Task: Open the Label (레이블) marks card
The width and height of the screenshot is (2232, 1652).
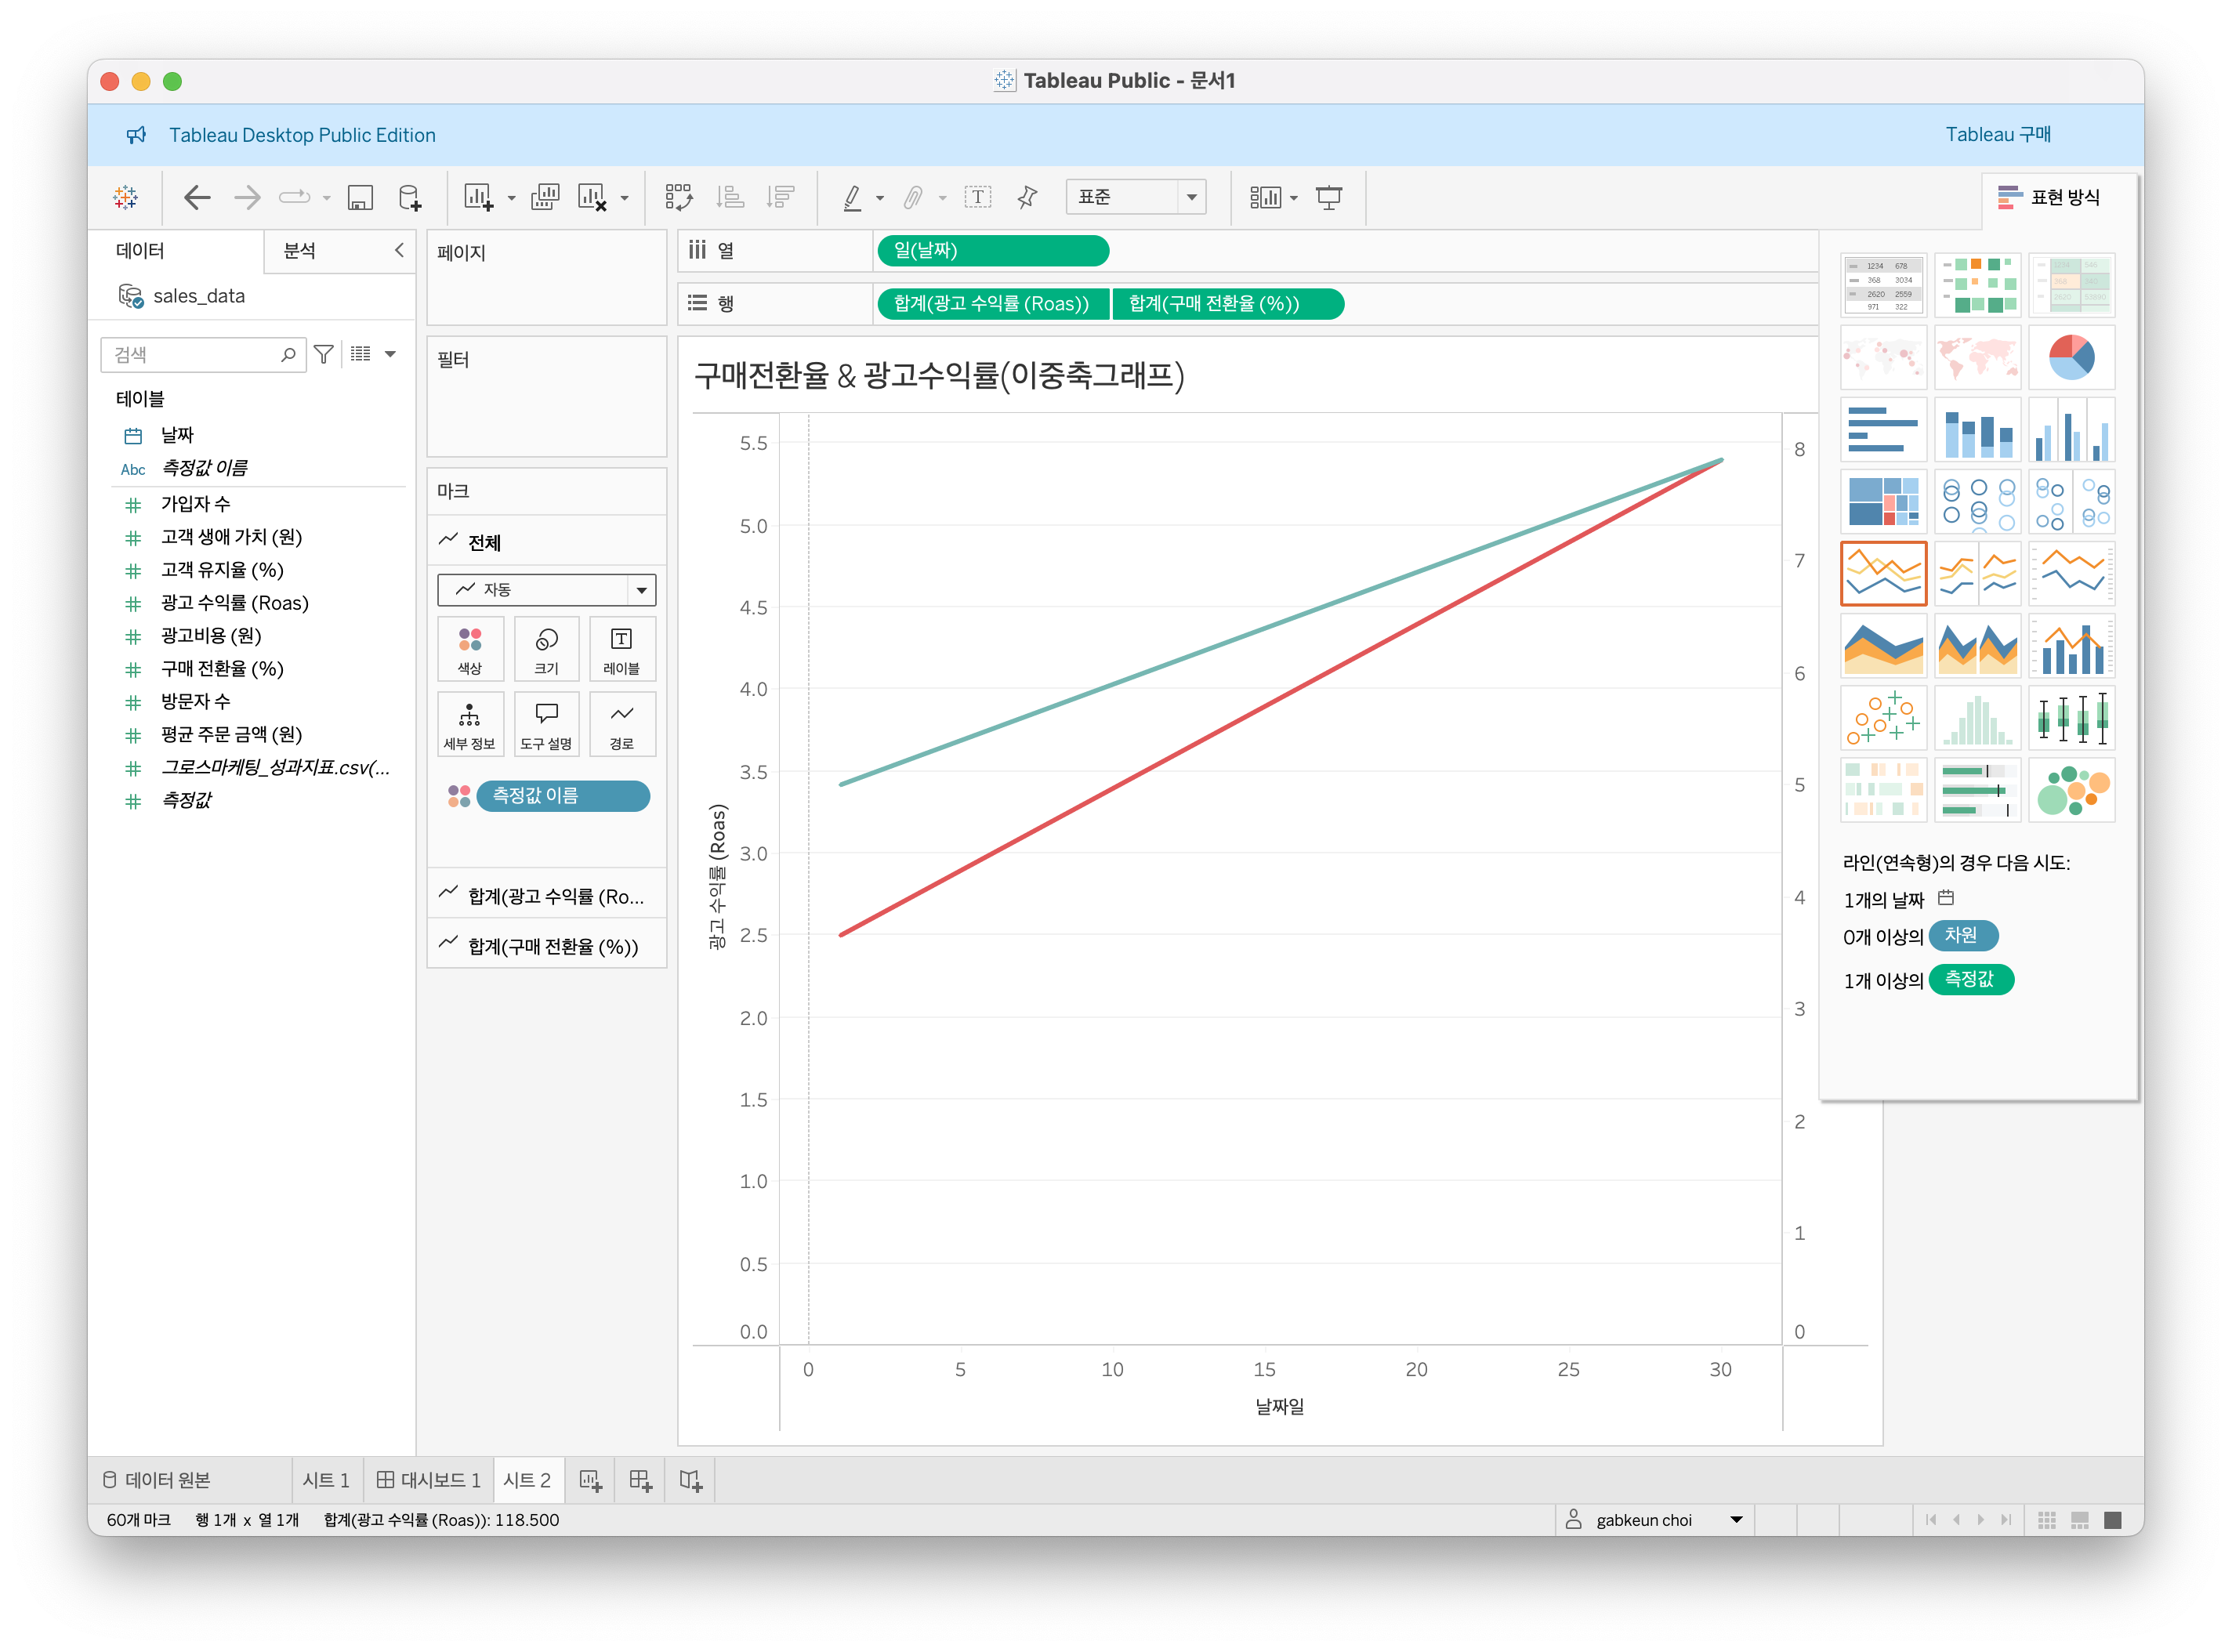Action: coord(621,649)
